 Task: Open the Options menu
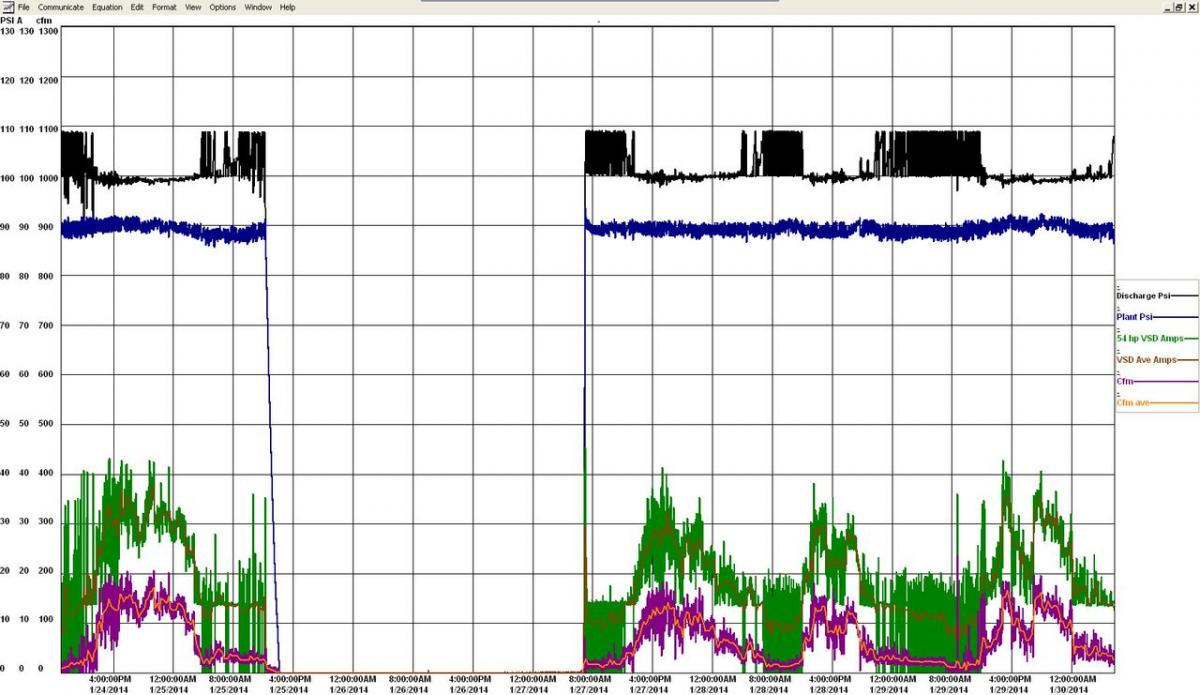pos(223,7)
